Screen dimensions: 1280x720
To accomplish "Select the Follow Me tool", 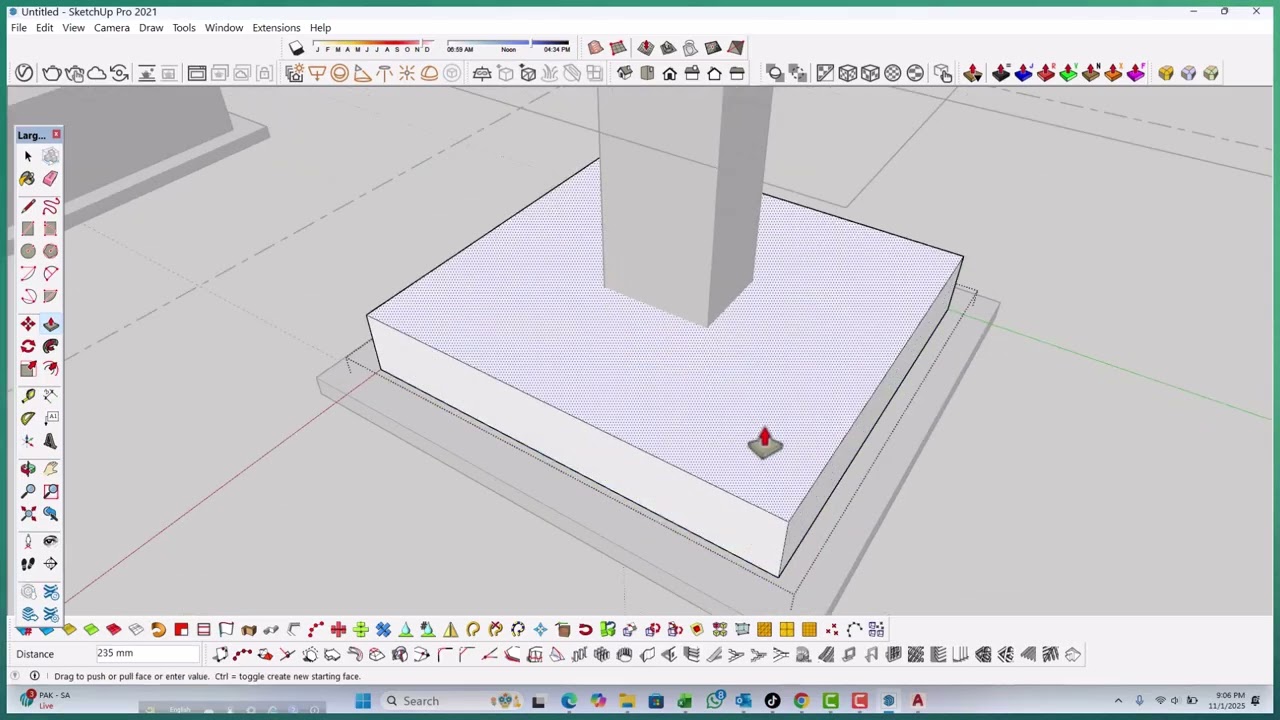I will click(50, 346).
